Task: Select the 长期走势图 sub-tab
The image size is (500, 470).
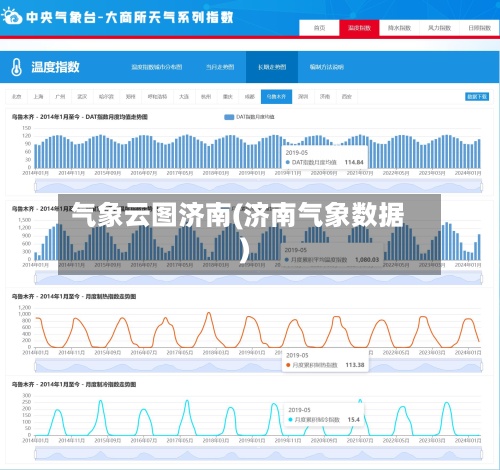Action: [x=272, y=67]
